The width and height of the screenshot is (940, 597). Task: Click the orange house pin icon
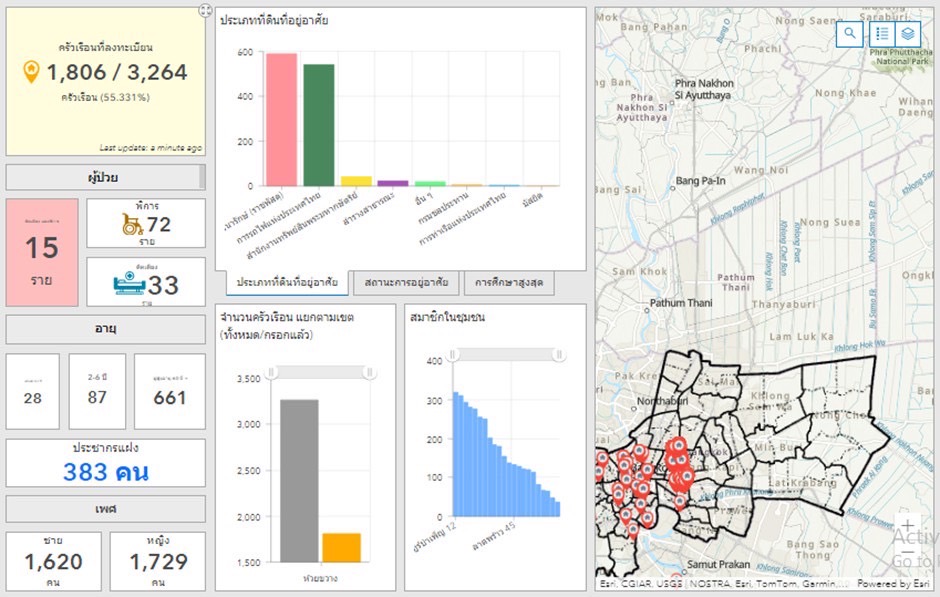[x=32, y=71]
